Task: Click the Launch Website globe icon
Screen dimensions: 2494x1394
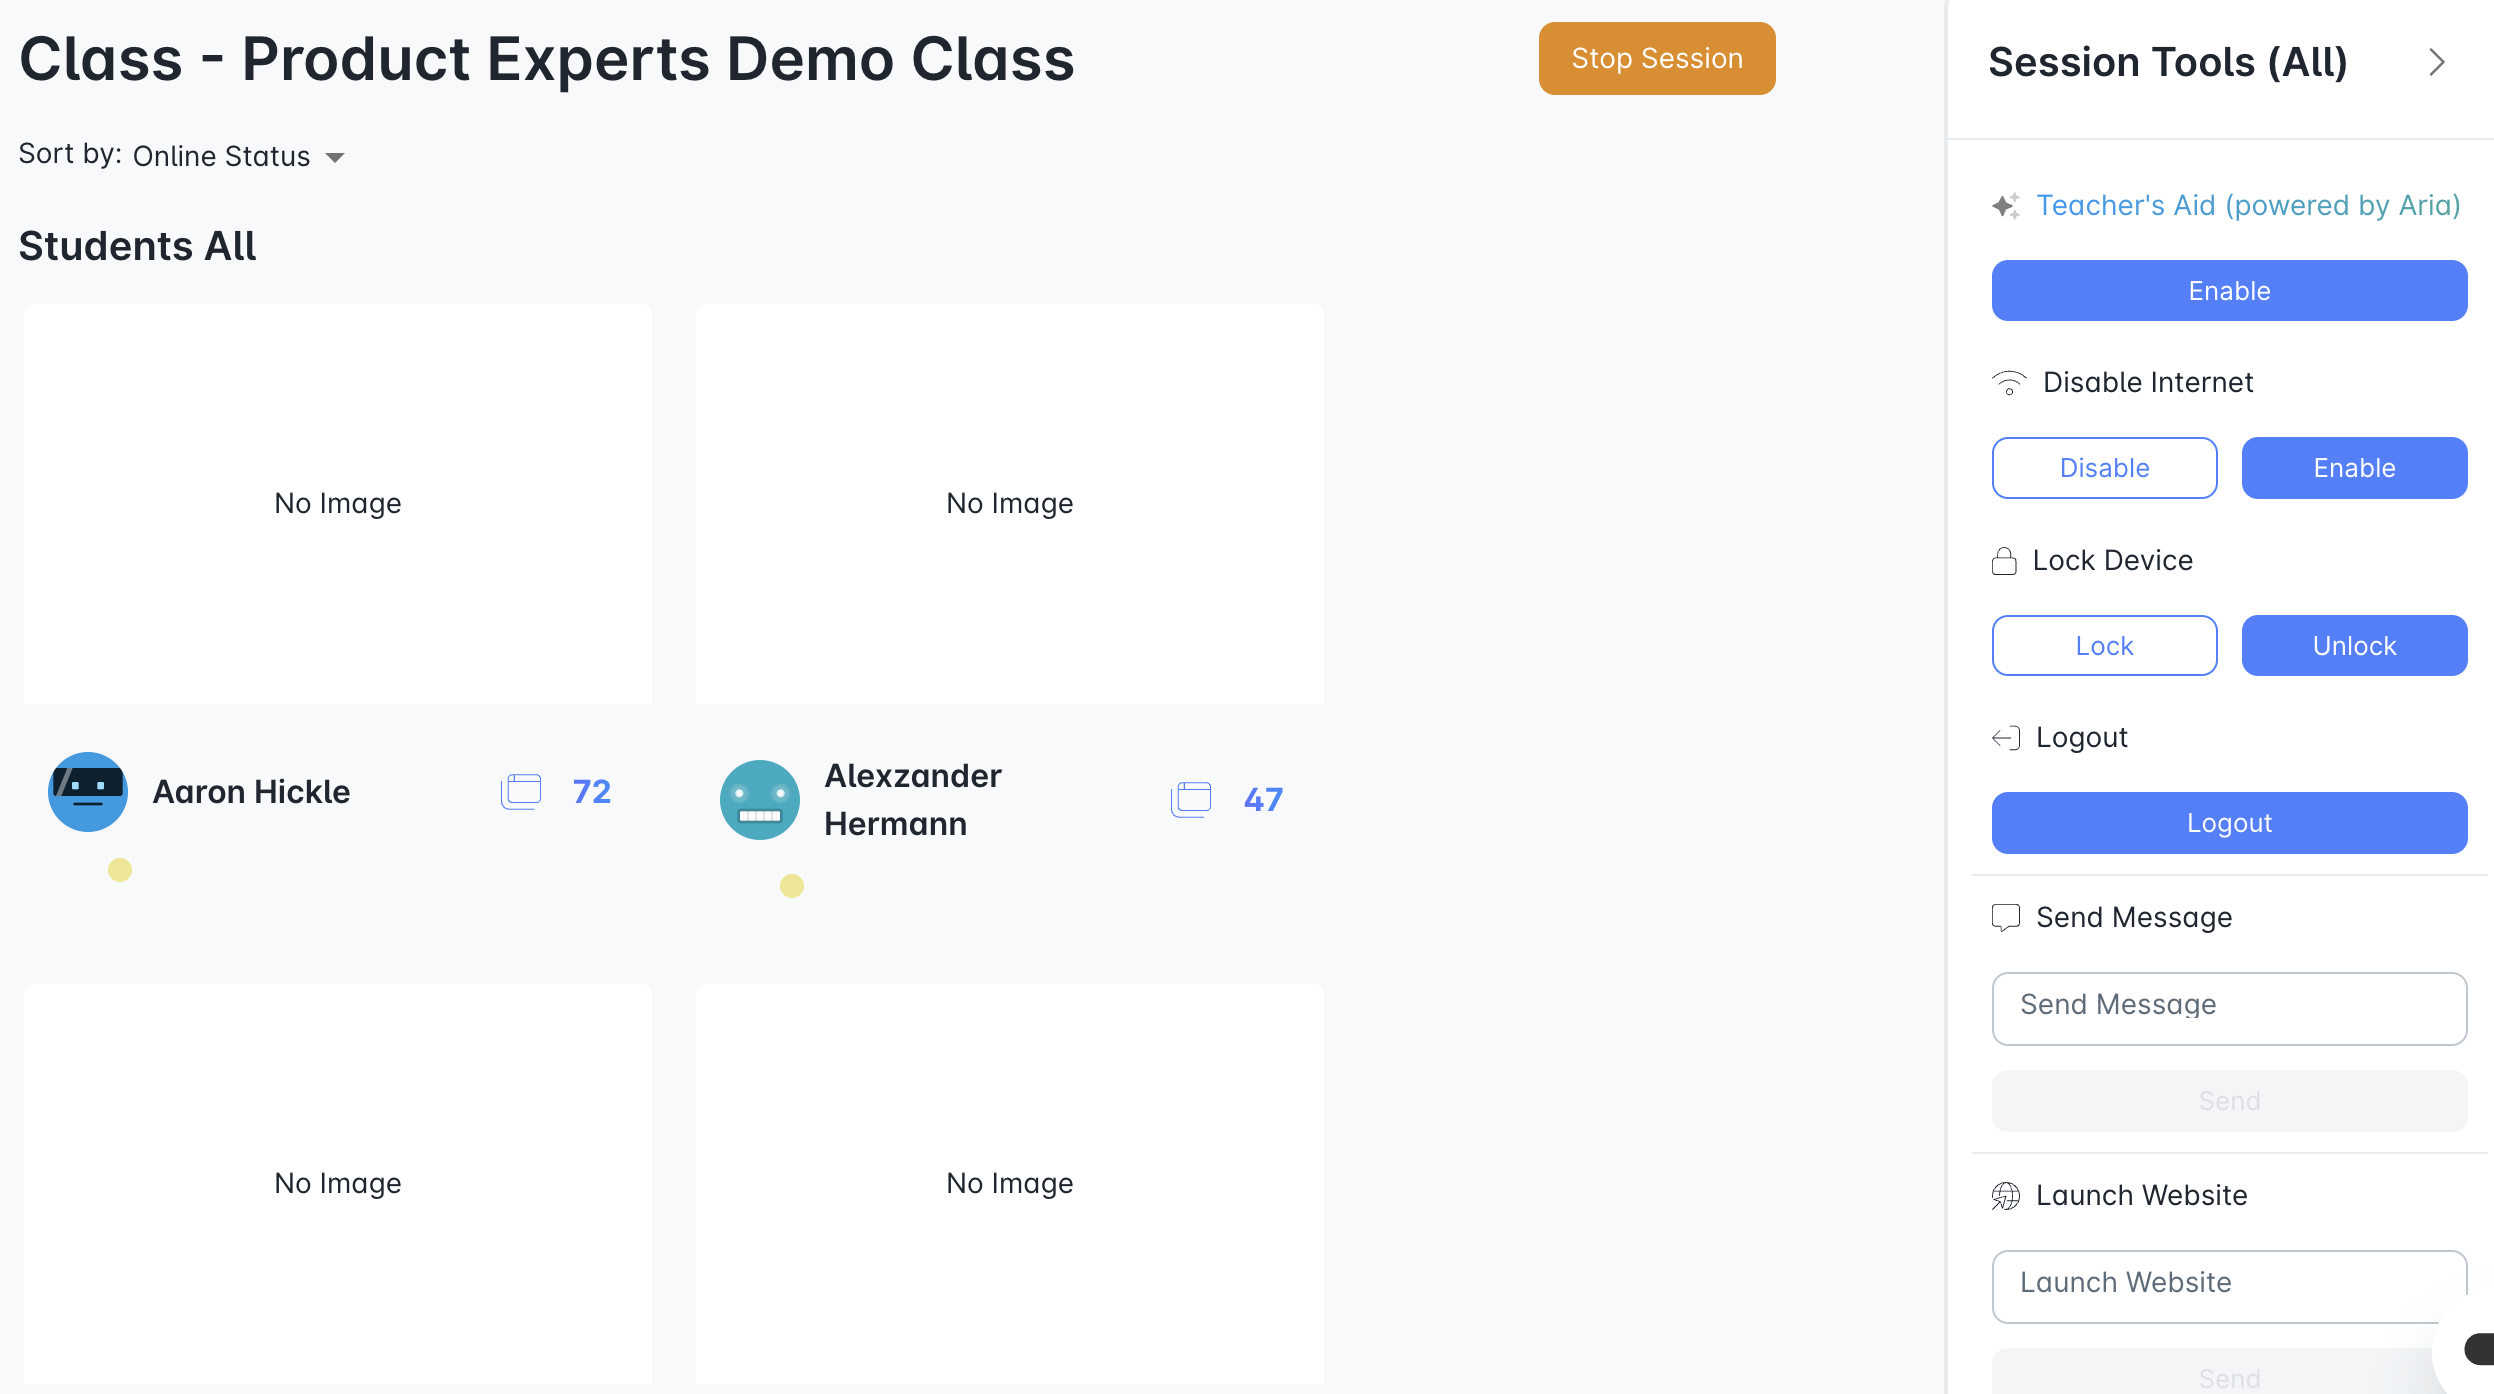Action: pos(2006,1195)
